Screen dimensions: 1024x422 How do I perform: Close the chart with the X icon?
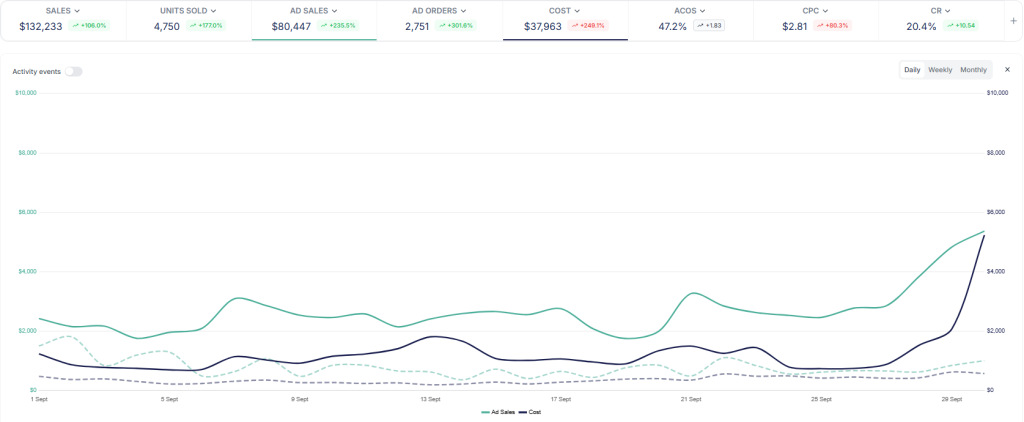point(1007,70)
